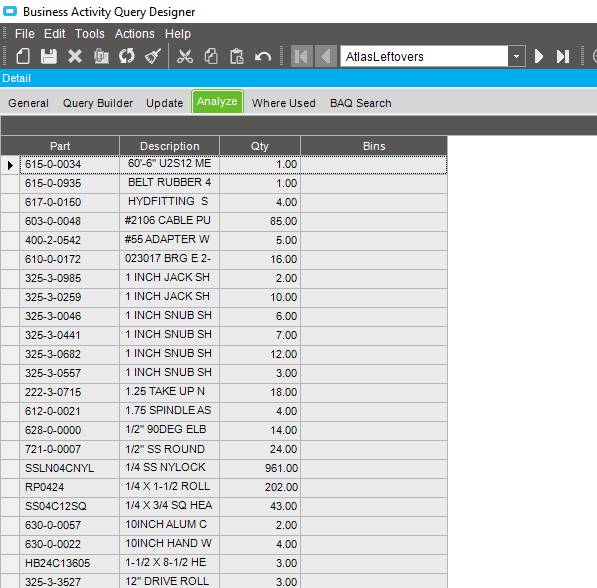Save the query with floppy disk icon
The image size is (597, 588).
click(49, 57)
